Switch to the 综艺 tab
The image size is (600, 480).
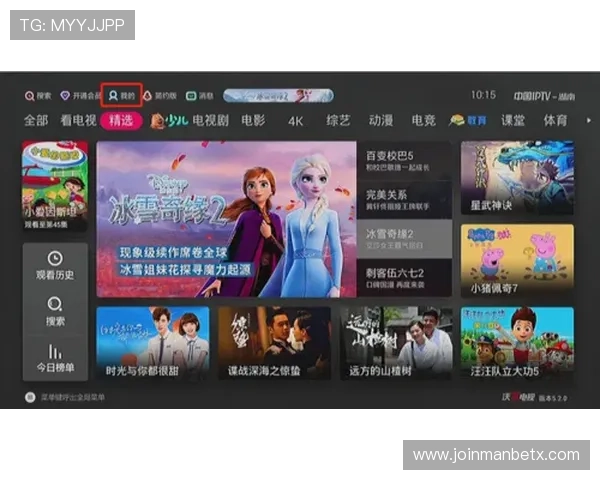338,121
